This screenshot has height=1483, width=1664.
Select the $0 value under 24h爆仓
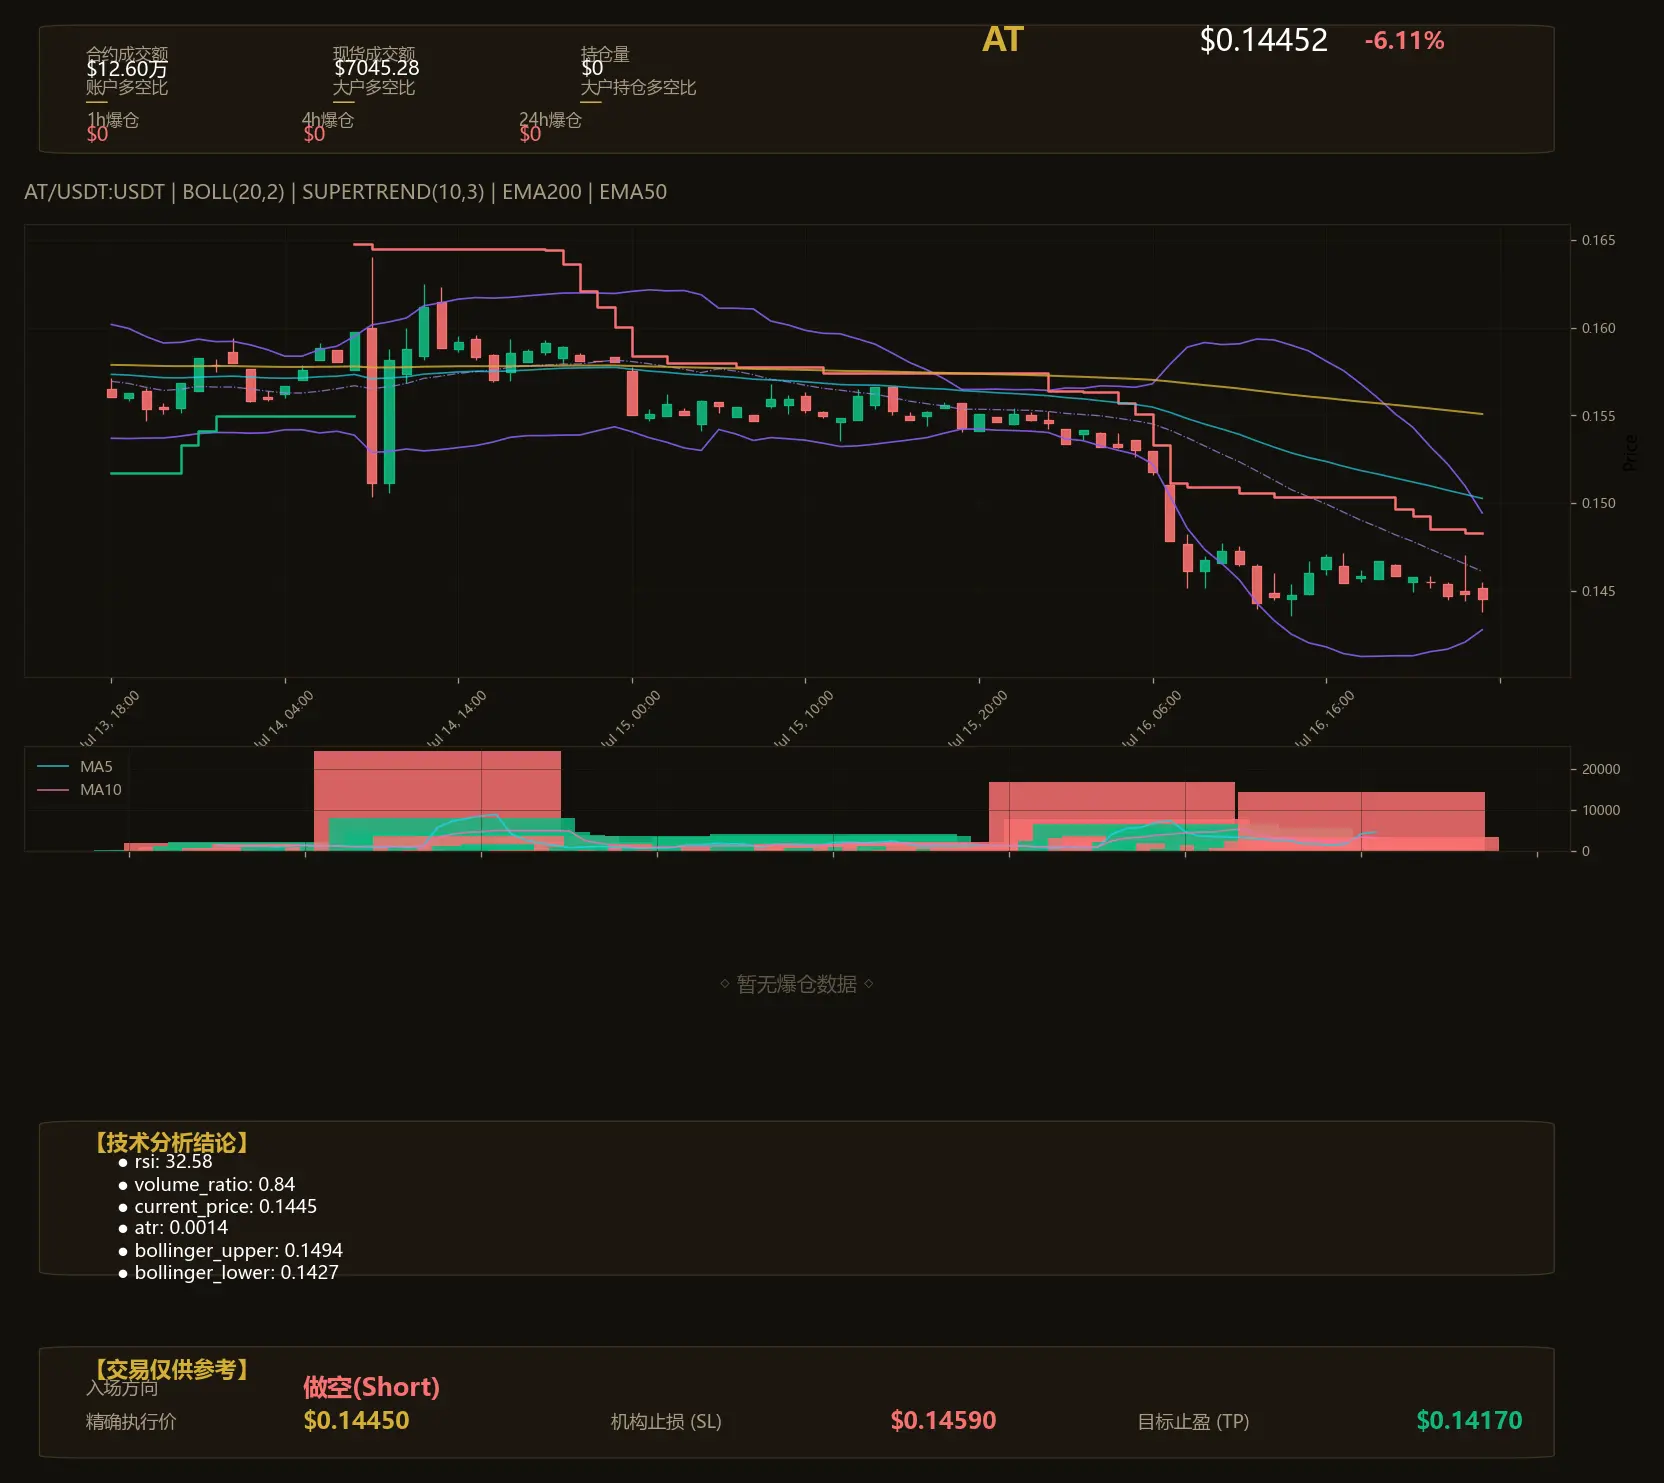coord(530,134)
